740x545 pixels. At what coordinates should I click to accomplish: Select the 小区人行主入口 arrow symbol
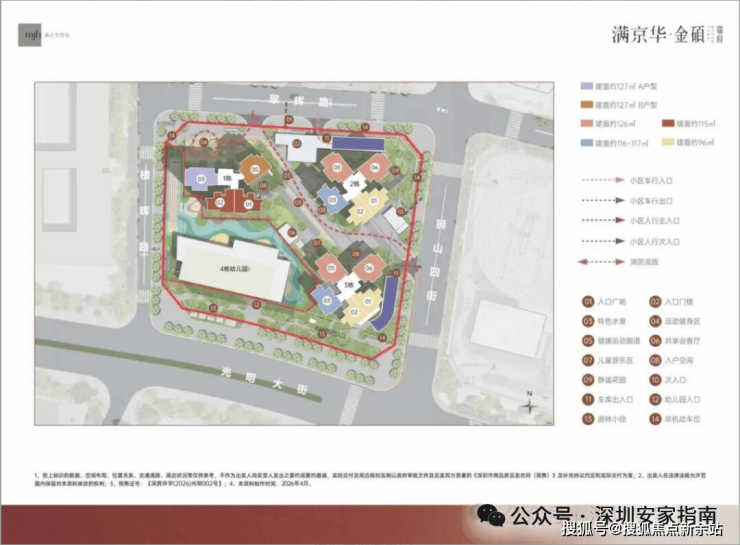(603, 220)
